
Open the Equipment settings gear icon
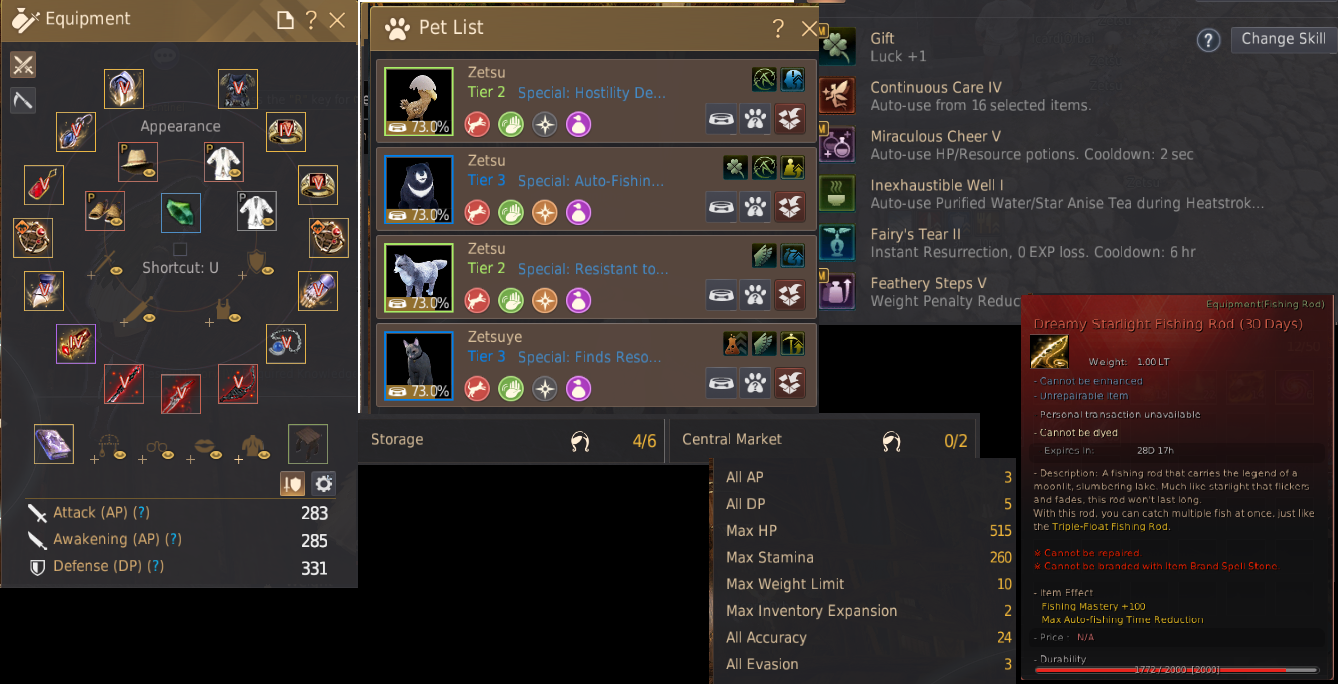pos(323,484)
